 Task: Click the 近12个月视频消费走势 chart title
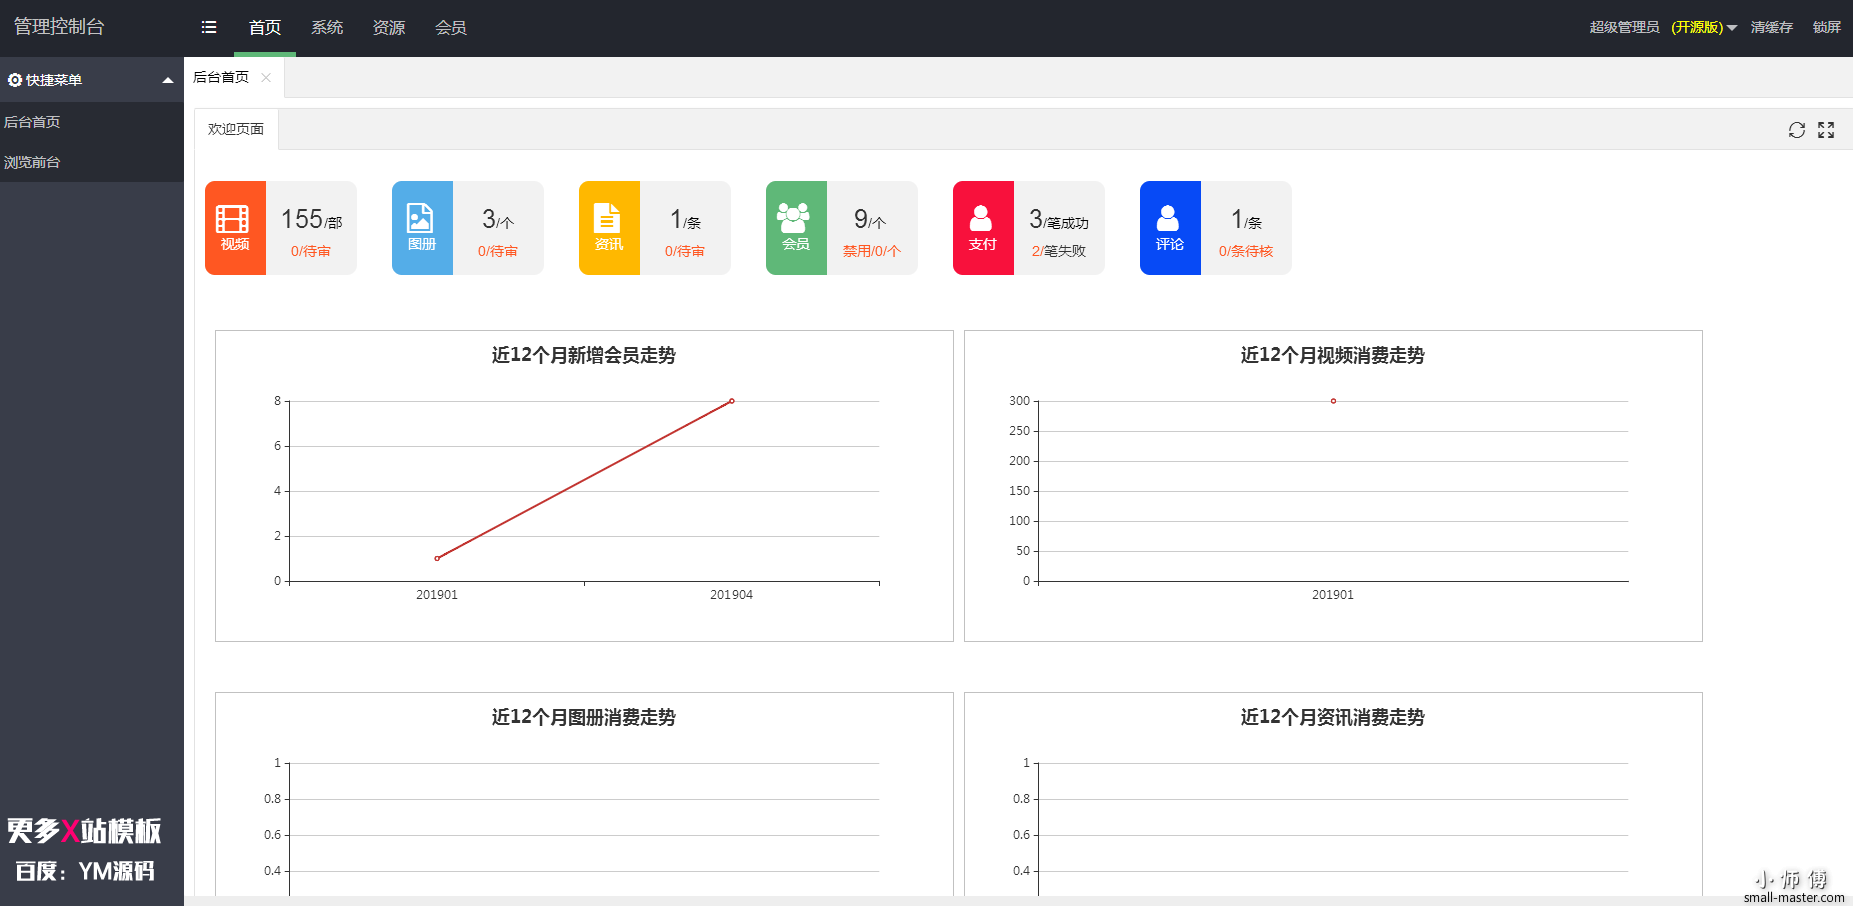click(1333, 355)
